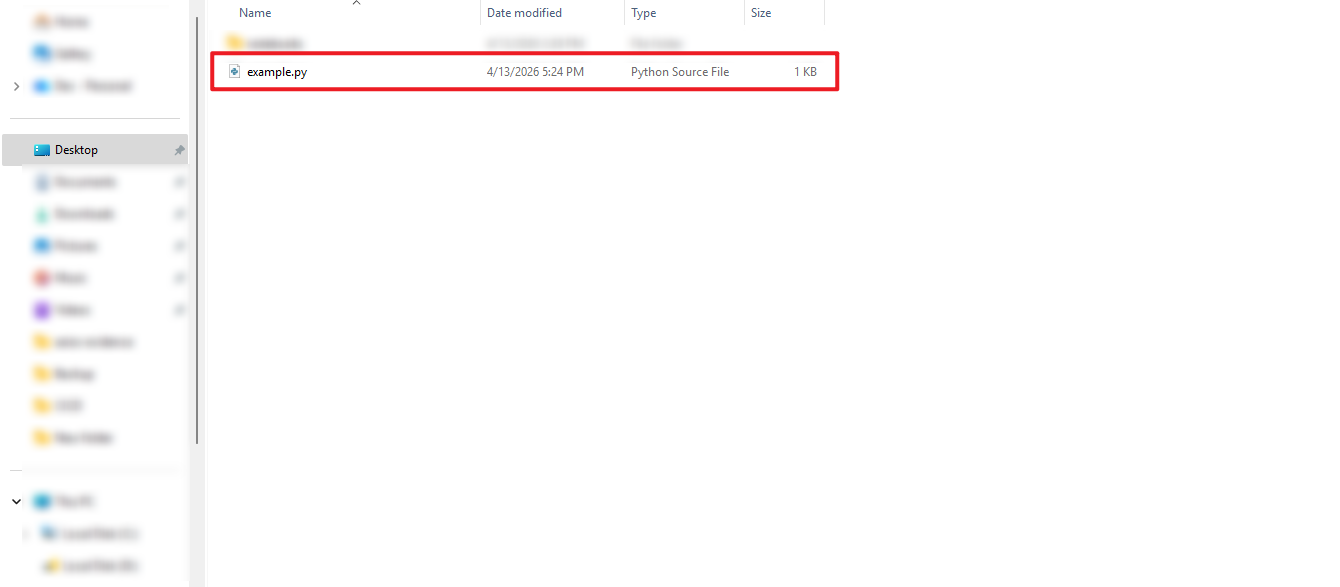The image size is (1340, 587).
Task: Open Pictures from the Quick access list
Action: pos(76,246)
